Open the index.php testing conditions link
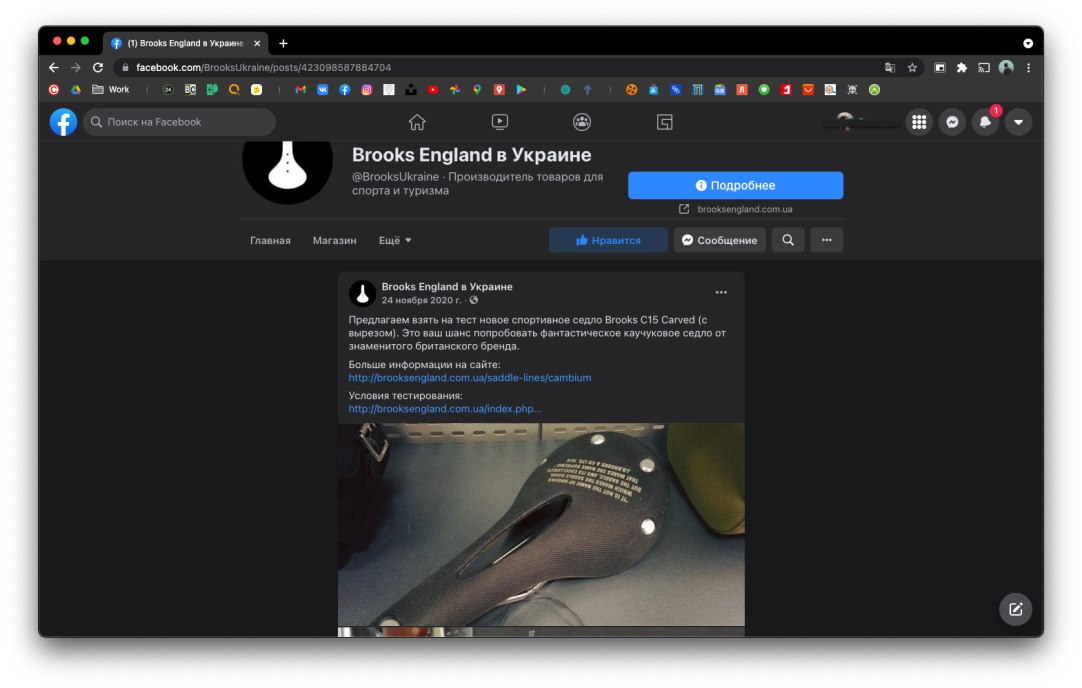The width and height of the screenshot is (1082, 688). click(445, 409)
